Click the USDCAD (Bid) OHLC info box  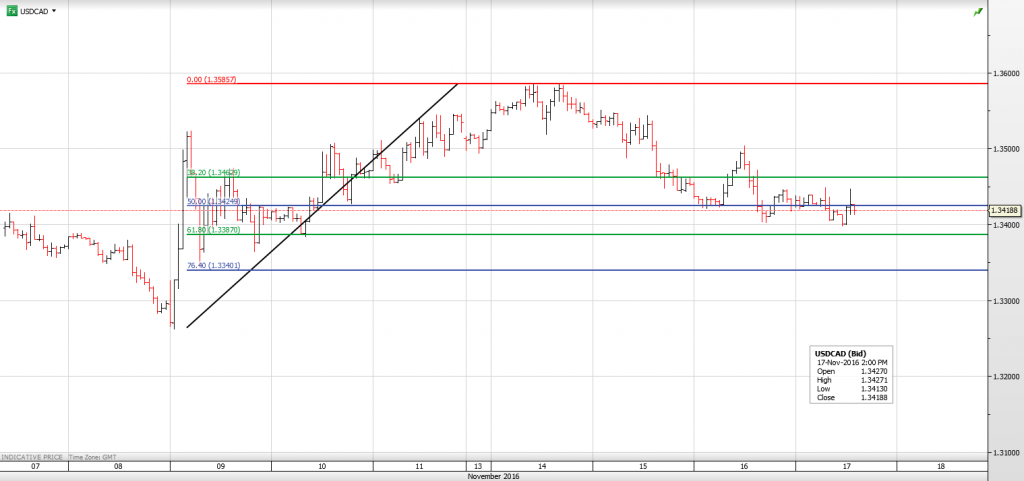point(851,375)
